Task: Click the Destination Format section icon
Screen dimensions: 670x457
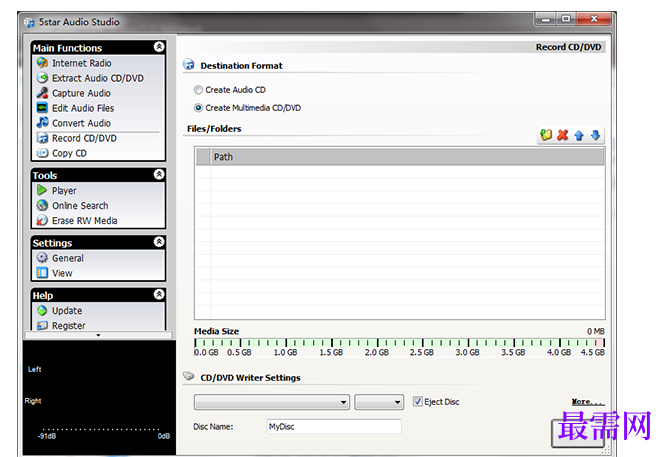Action: tap(188, 64)
